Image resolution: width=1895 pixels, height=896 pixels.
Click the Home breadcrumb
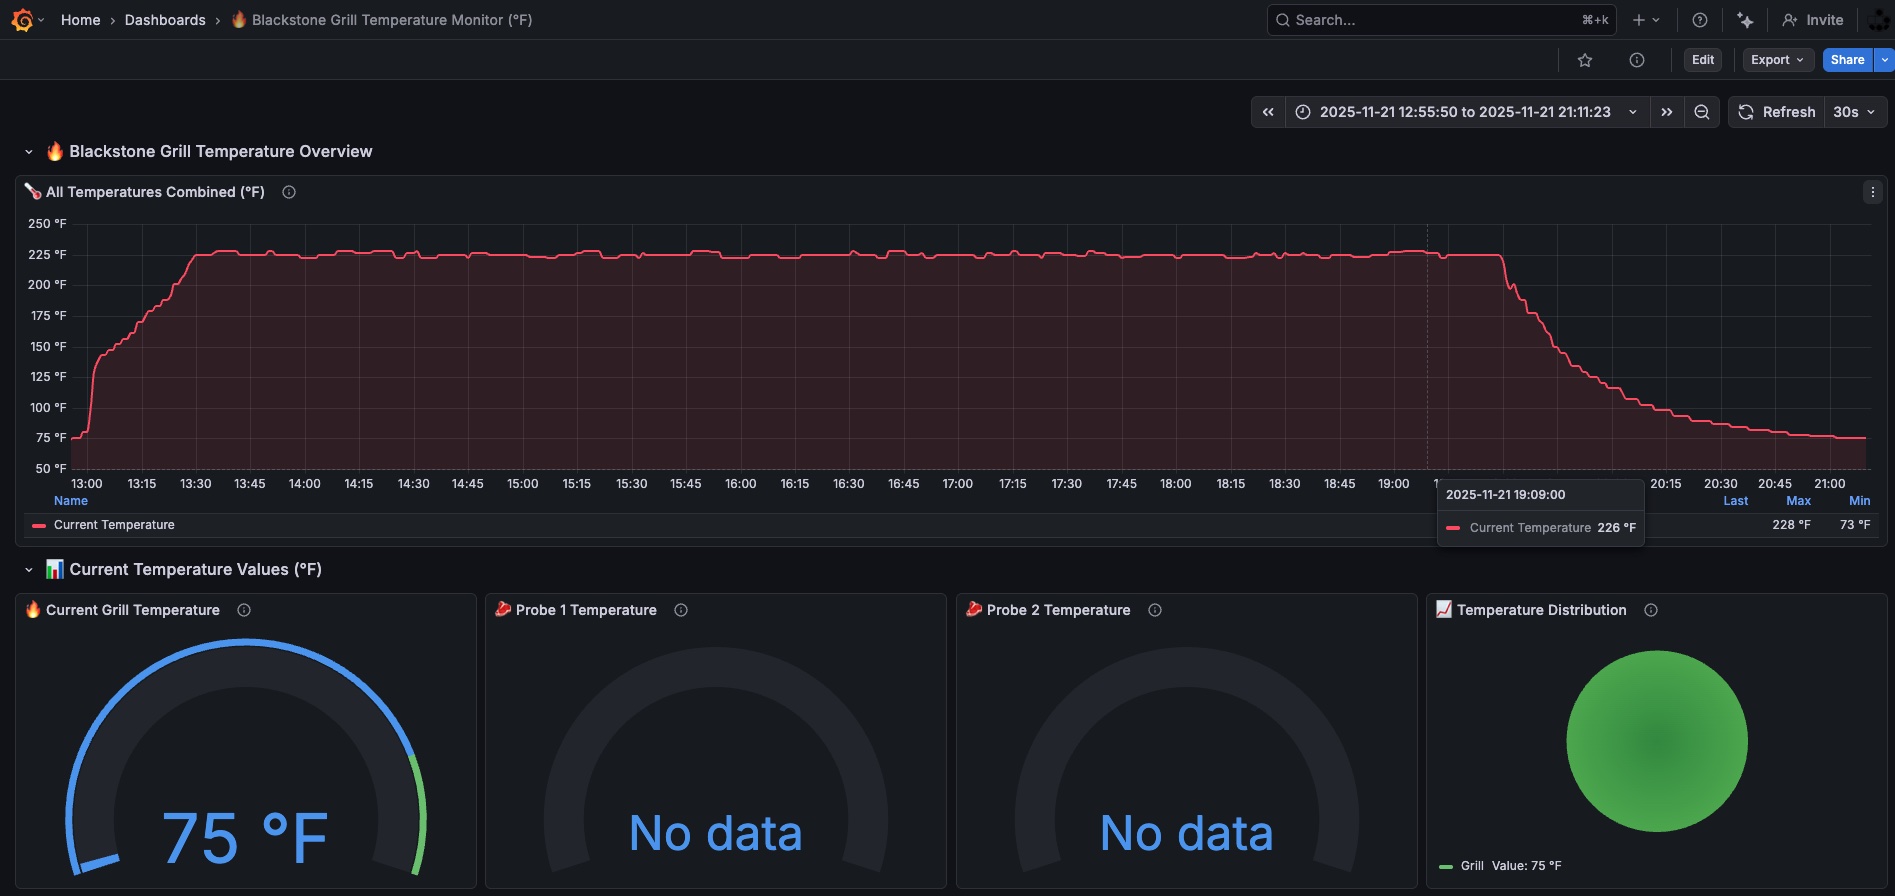[x=80, y=20]
